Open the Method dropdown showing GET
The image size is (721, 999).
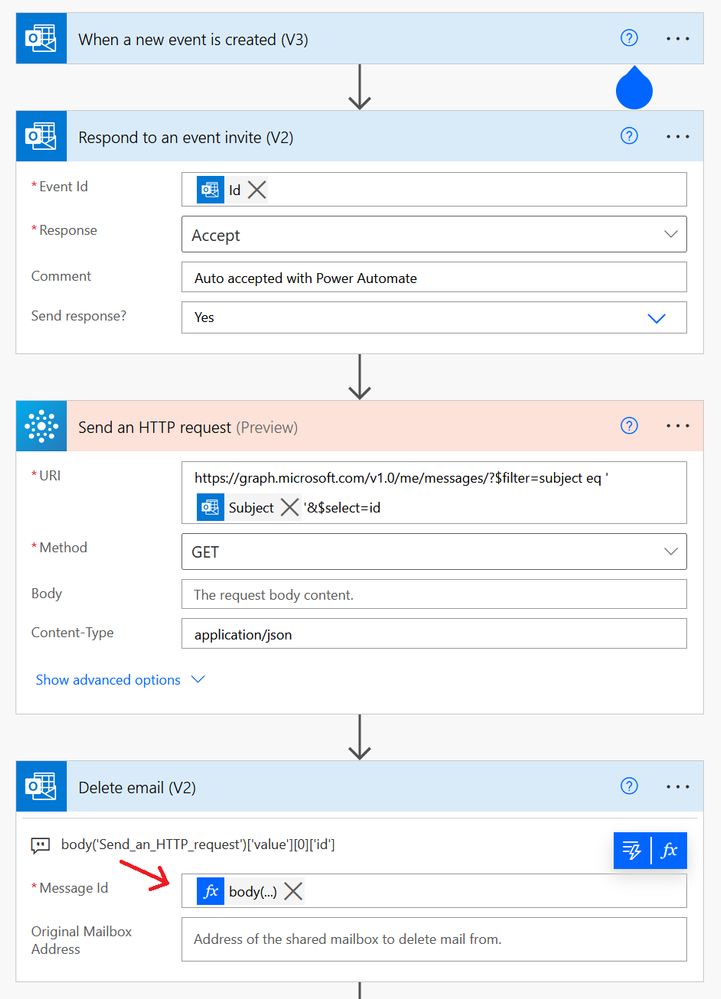pyautogui.click(x=434, y=552)
